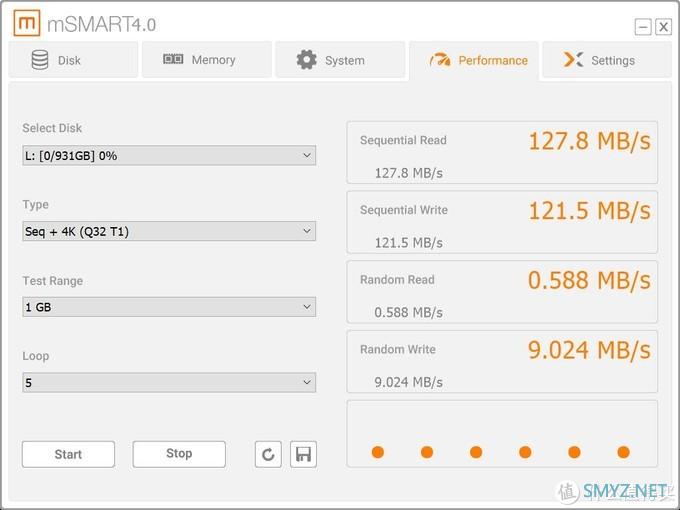Viewport: 680px width, 510px height.
Task: Close the mSMART window
Action: [x=664, y=27]
